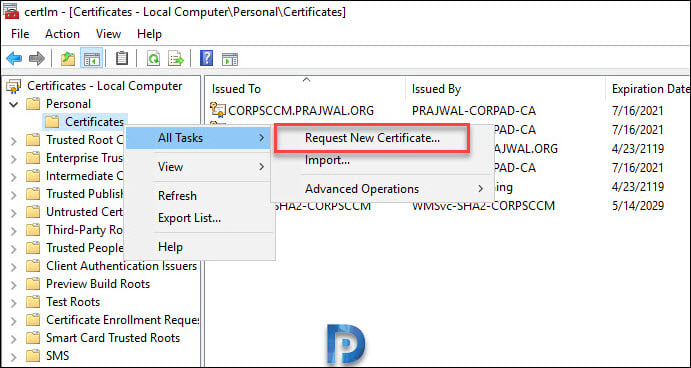Expand the Intermediate node chevron
This screenshot has height=368, width=691.
point(14,177)
